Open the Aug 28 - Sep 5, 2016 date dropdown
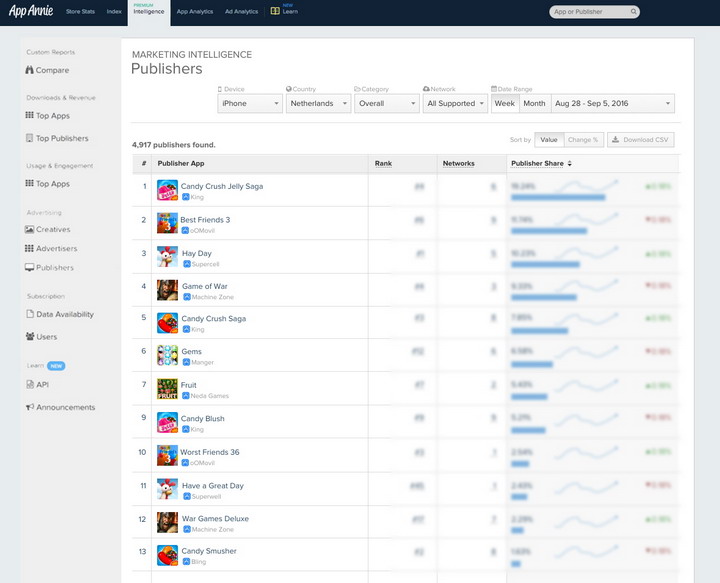The width and height of the screenshot is (720, 583). coord(613,103)
